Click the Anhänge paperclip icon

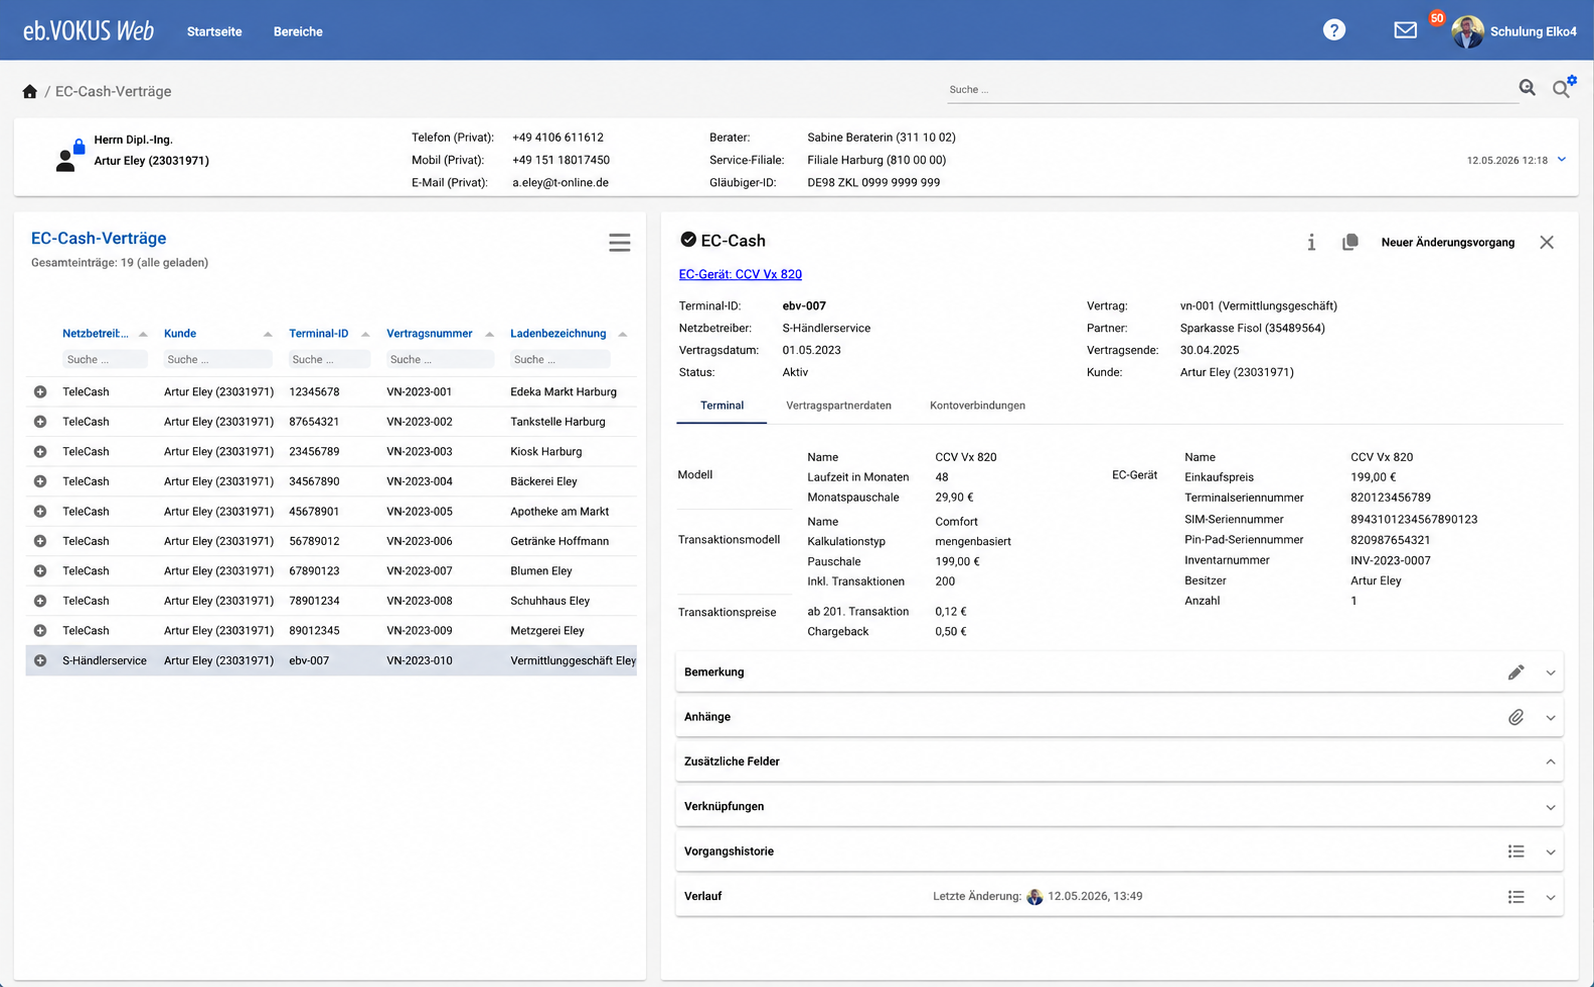[x=1516, y=717]
